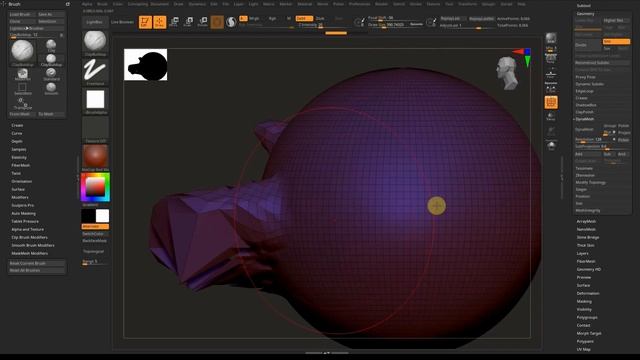Toggle the Rgb mode button

click(272, 18)
